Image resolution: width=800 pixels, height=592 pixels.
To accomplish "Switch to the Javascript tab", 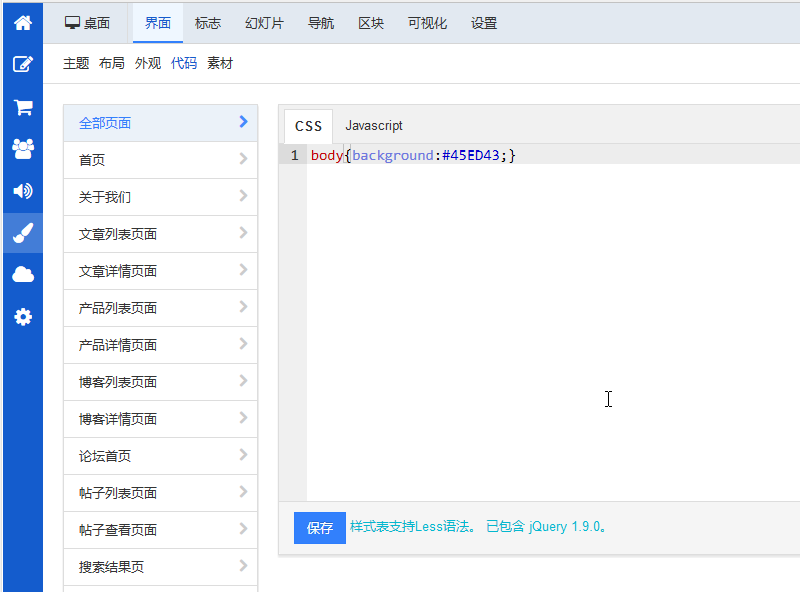I will tap(374, 126).
